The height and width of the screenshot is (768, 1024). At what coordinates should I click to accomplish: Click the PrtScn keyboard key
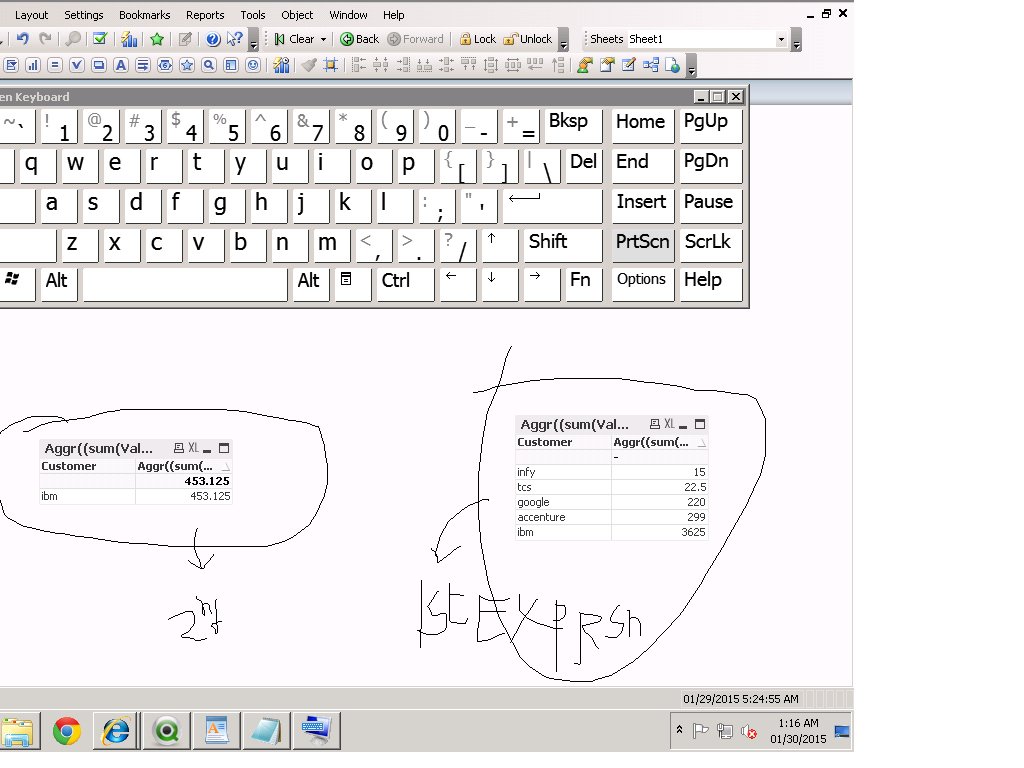pyautogui.click(x=643, y=245)
